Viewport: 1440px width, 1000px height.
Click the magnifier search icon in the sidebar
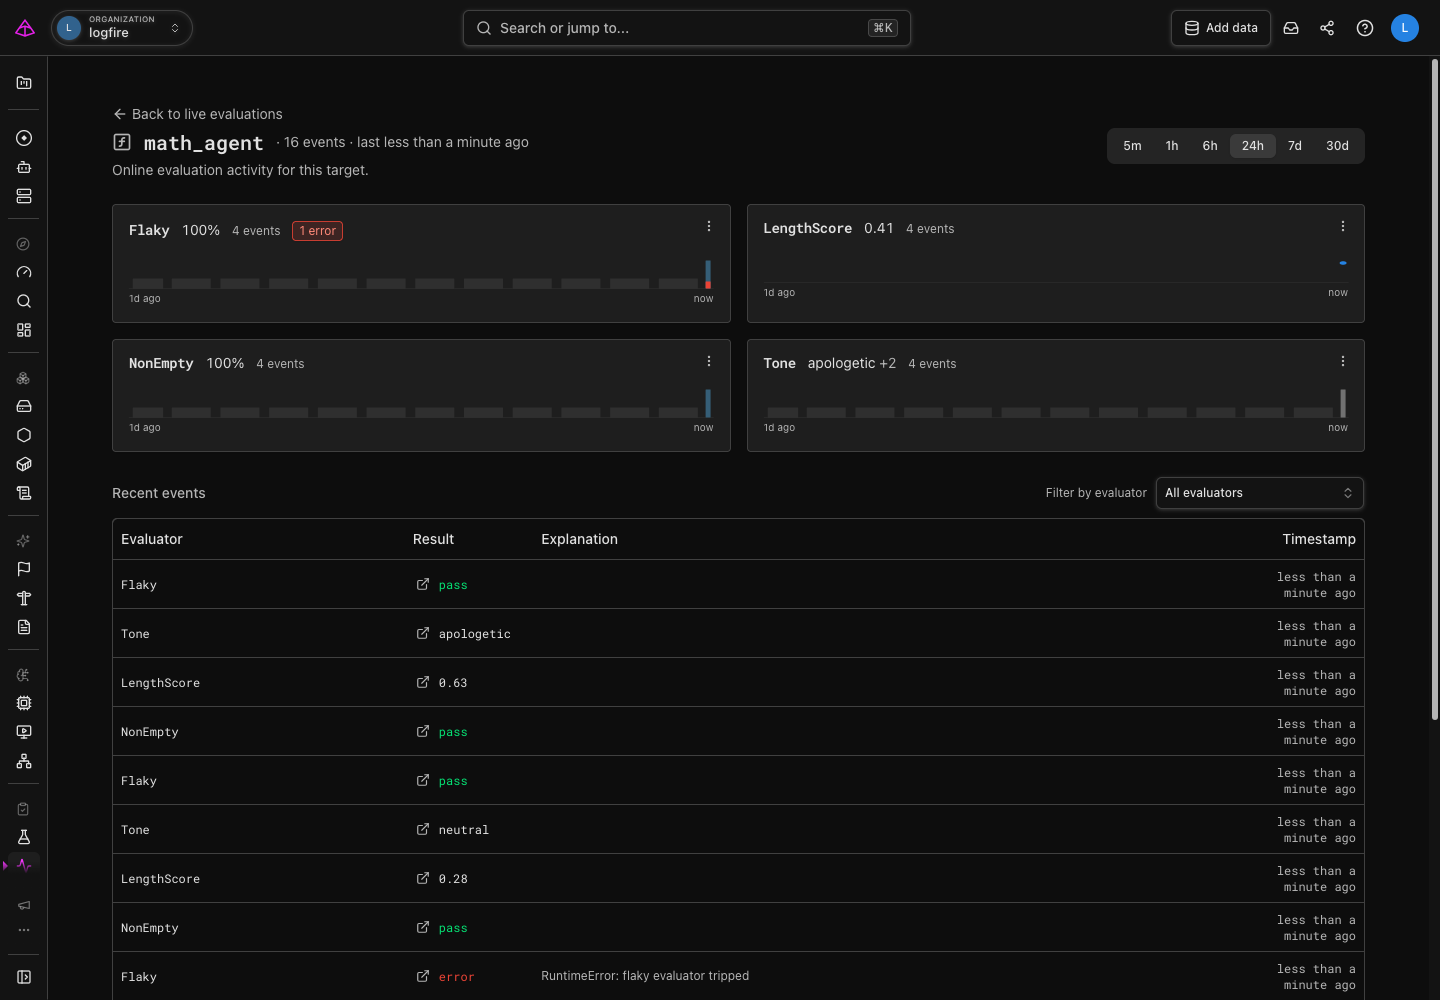(x=24, y=301)
